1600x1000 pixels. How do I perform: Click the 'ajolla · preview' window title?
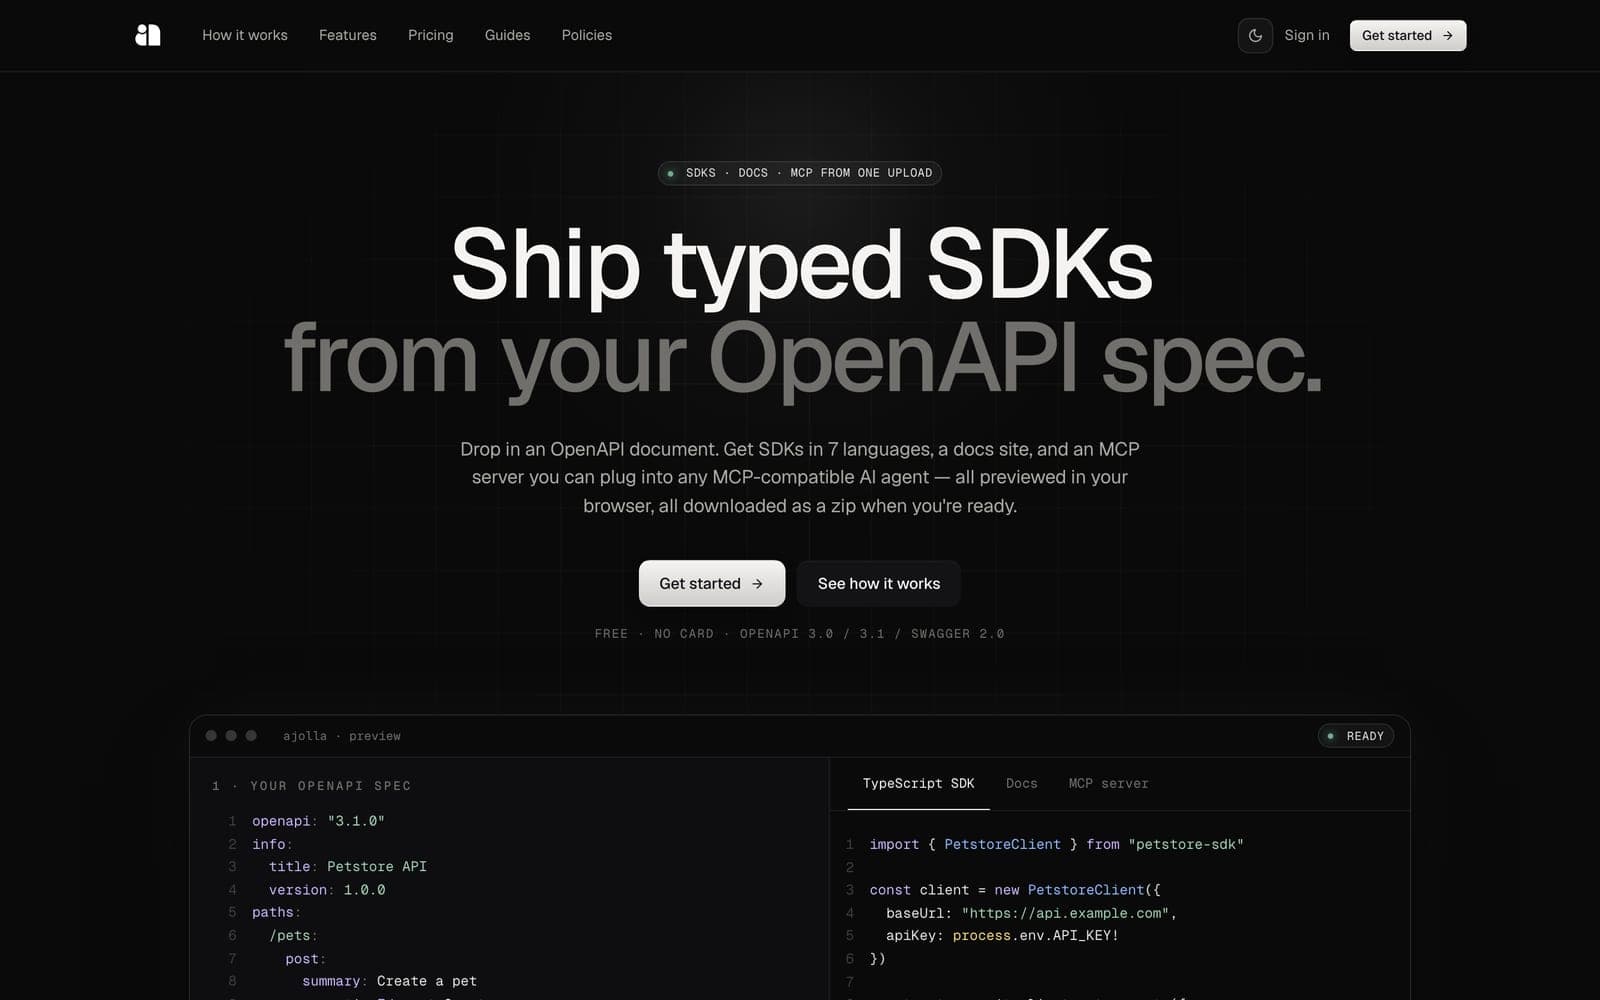click(x=342, y=736)
